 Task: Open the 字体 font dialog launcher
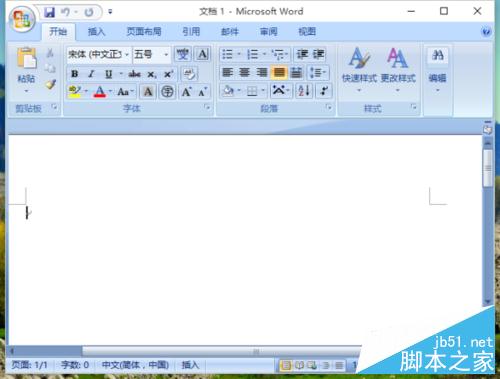207,107
